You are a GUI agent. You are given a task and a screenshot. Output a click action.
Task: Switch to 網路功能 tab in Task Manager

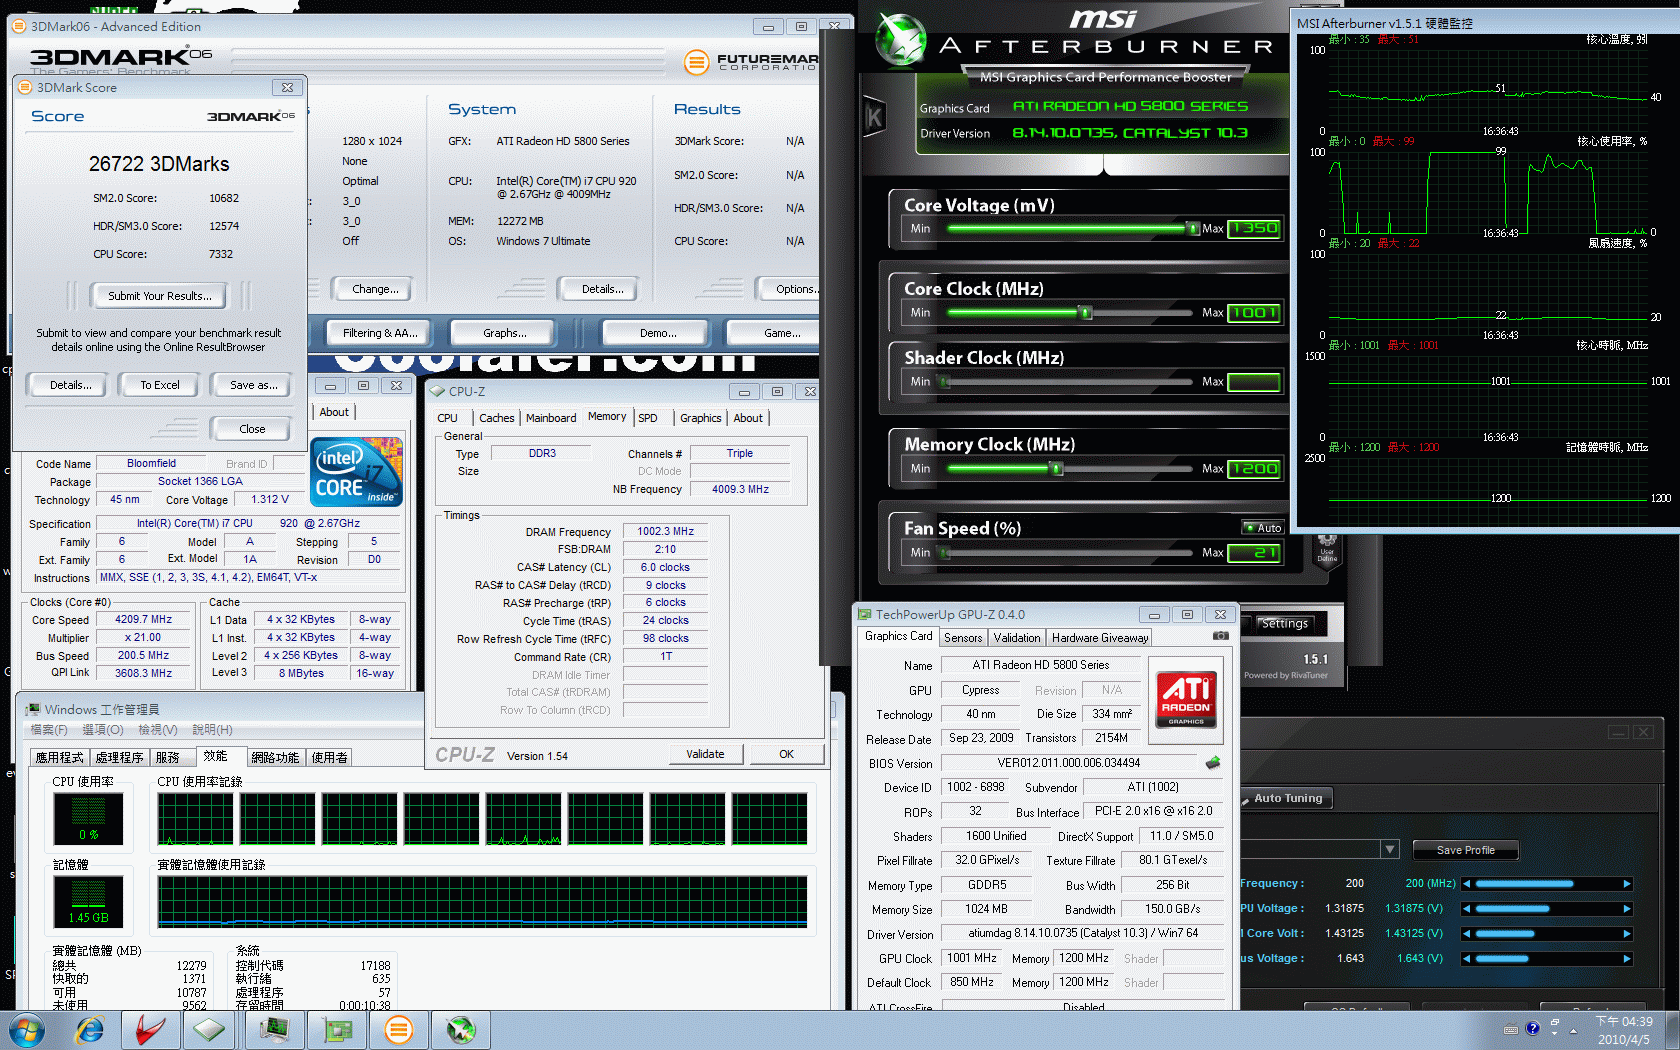(275, 757)
